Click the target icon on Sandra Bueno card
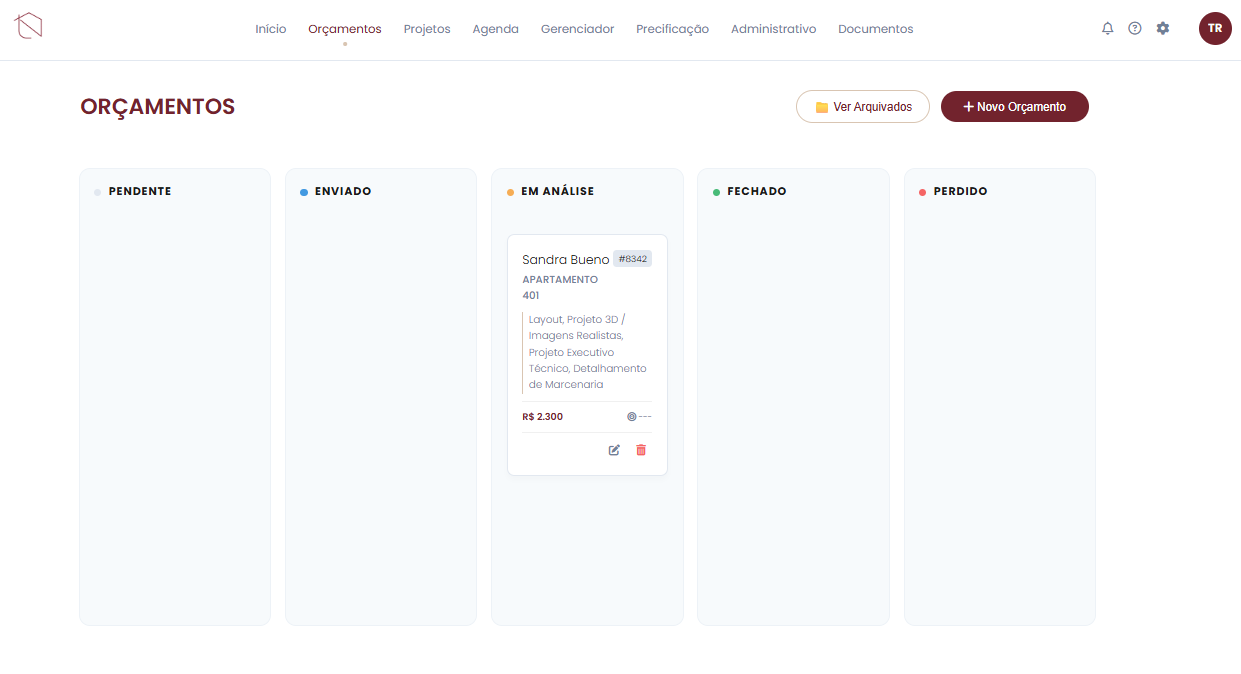The height and width of the screenshot is (674, 1241). (632, 417)
